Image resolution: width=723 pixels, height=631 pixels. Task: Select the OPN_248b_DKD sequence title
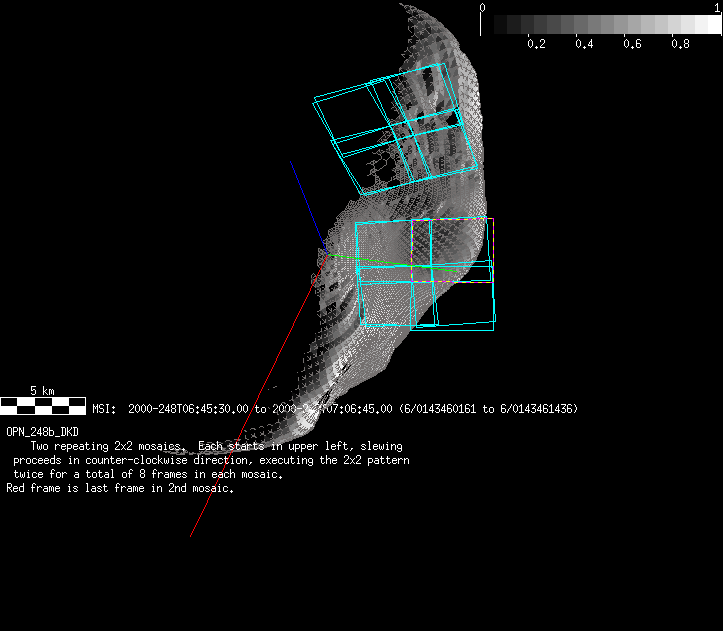pyautogui.click(x=42, y=431)
